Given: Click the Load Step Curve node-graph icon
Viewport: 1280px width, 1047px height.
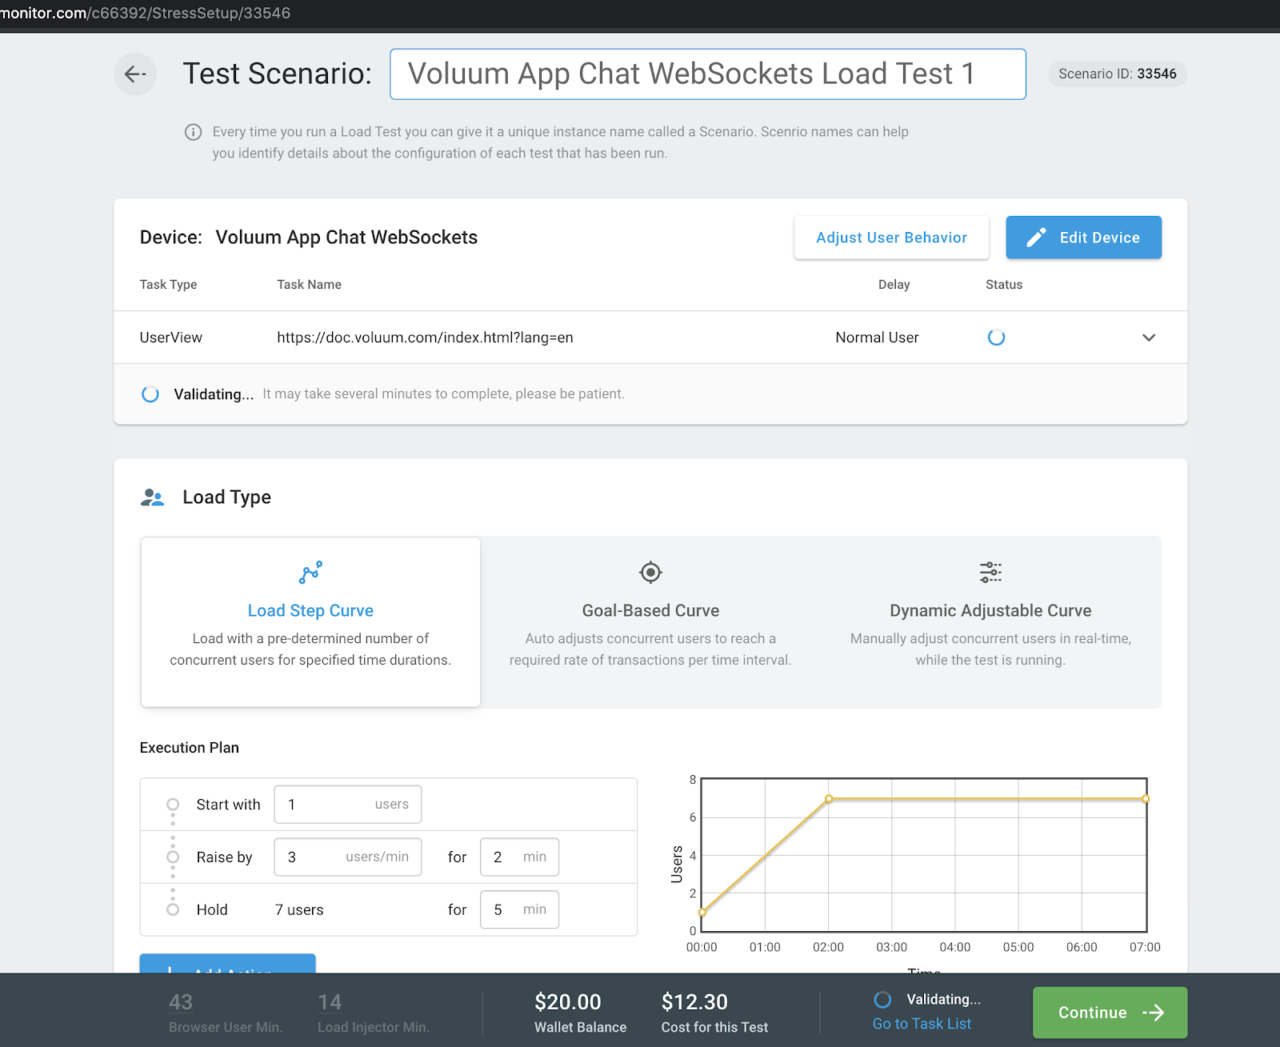Looking at the screenshot, I should pyautogui.click(x=310, y=571).
